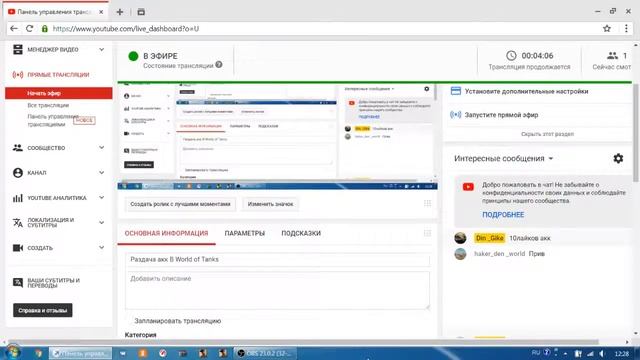Click the Запустите прямой эфир link

pos(501,115)
